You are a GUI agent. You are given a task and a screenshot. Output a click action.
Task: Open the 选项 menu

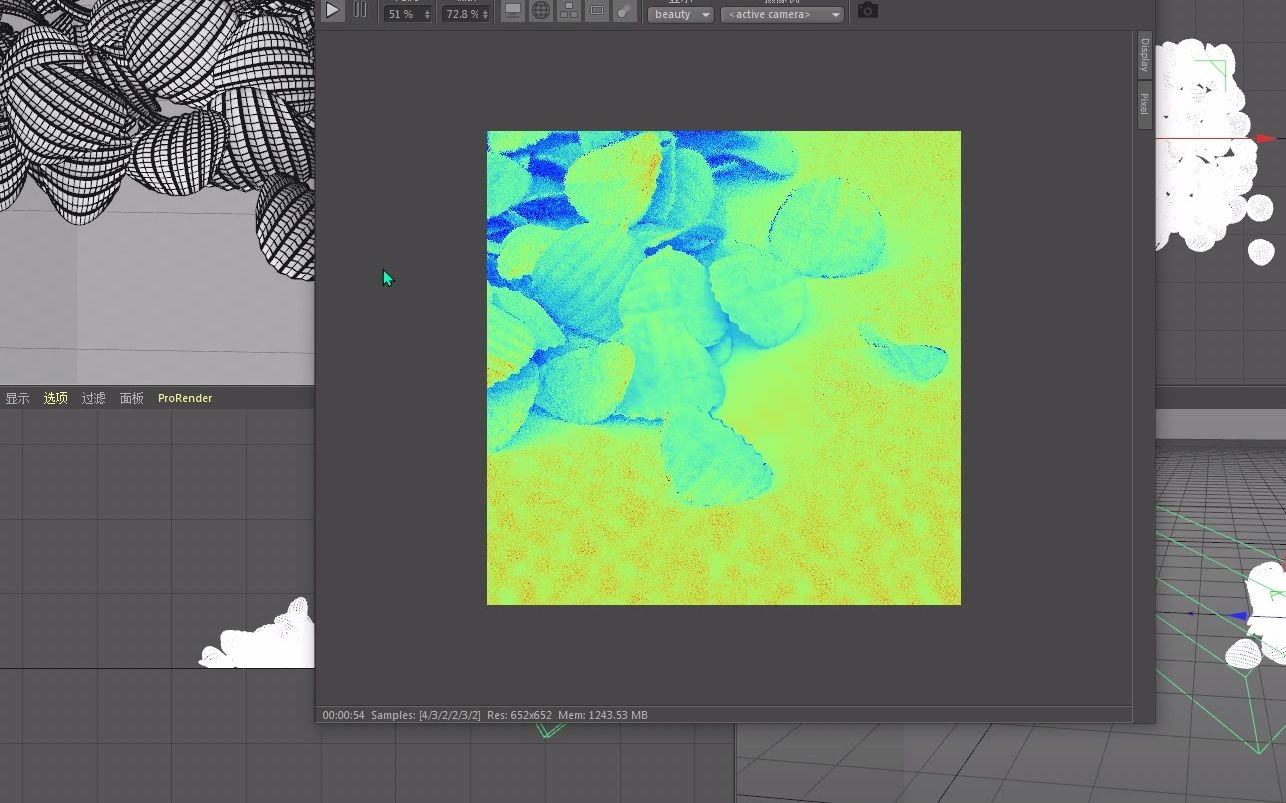(55, 397)
